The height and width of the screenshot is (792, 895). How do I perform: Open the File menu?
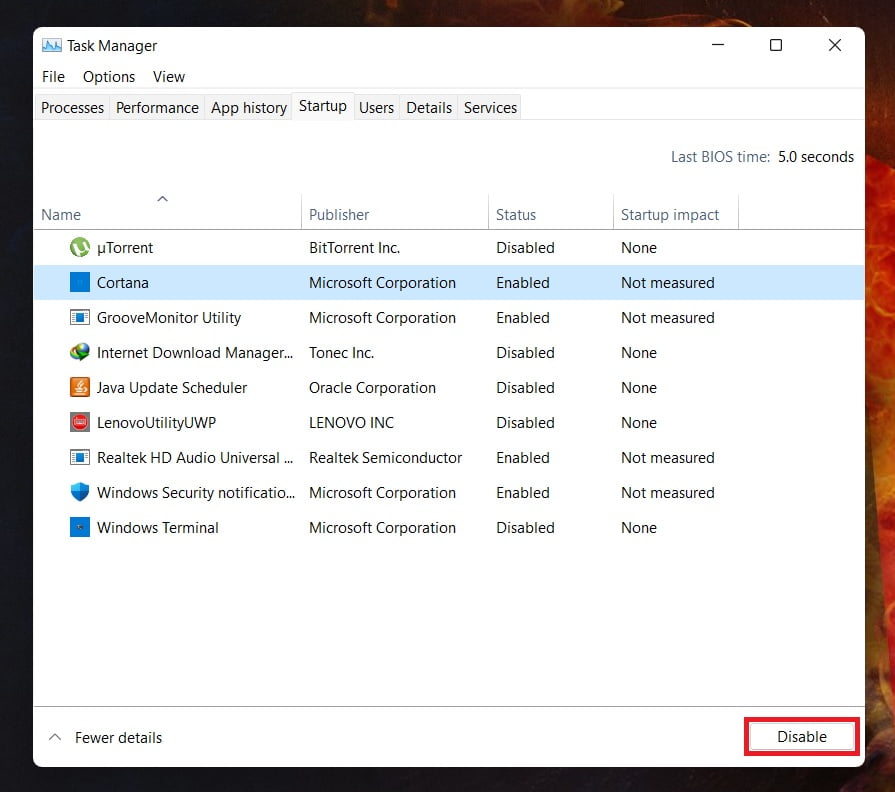53,77
